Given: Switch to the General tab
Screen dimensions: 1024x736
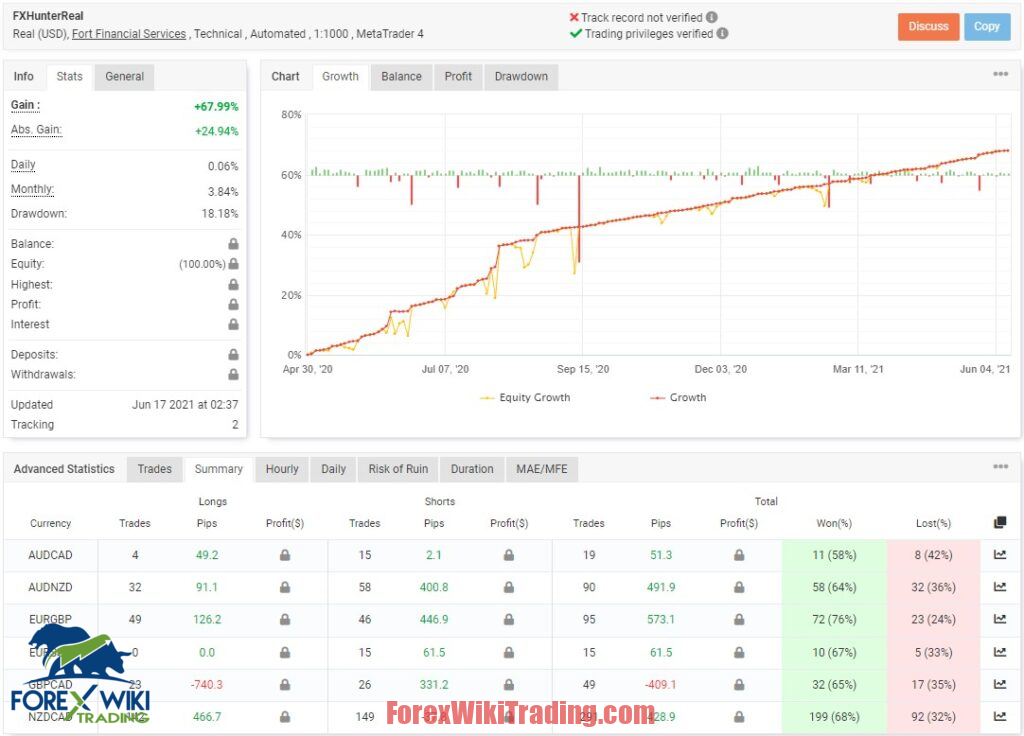Looking at the screenshot, I should point(125,76).
